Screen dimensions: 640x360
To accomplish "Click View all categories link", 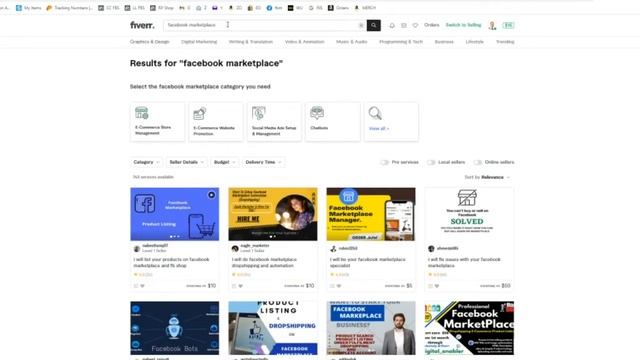I will click(x=379, y=129).
